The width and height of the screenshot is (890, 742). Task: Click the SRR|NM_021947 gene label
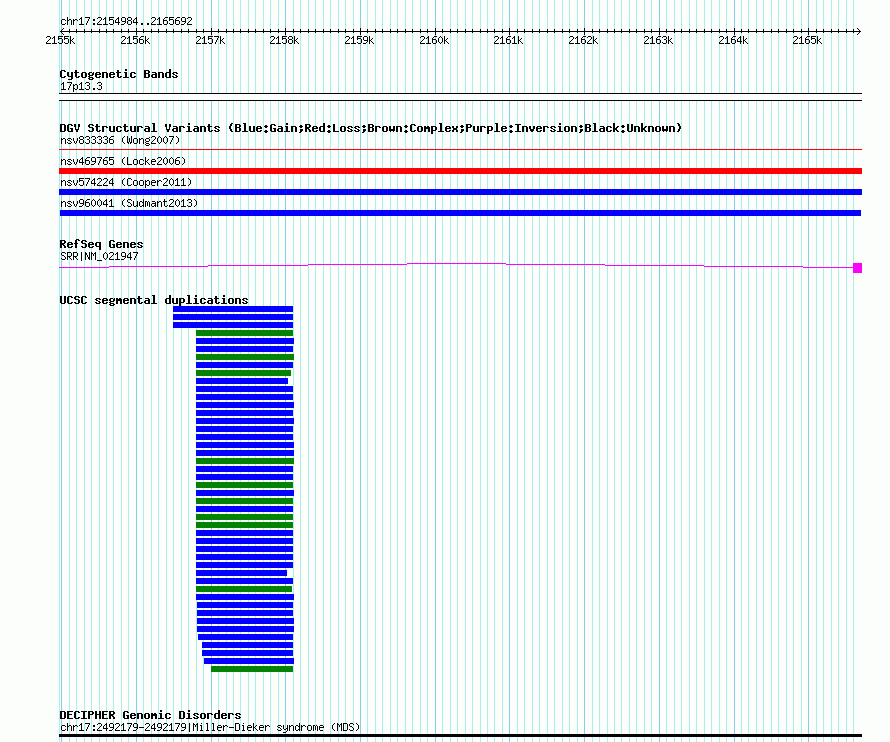[99, 257]
